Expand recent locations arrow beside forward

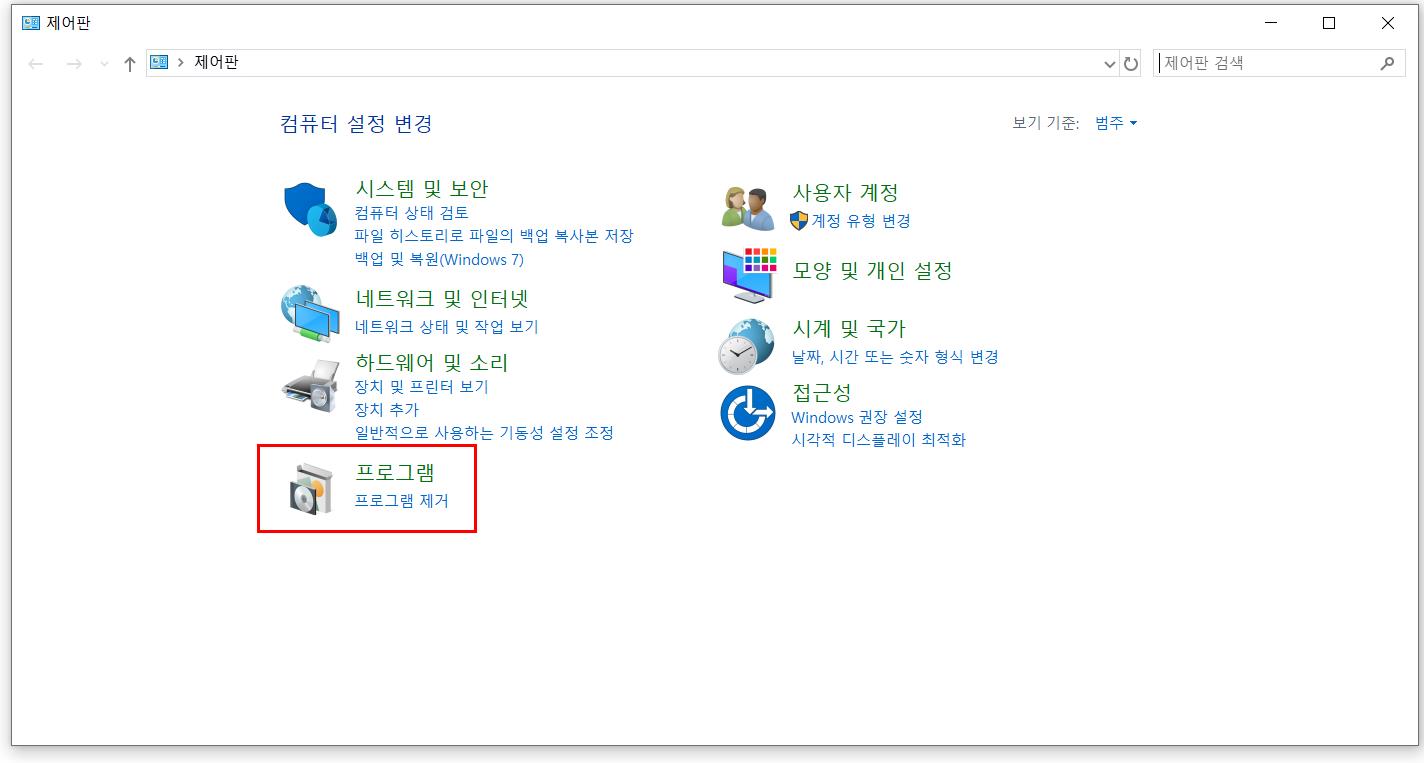coord(104,64)
